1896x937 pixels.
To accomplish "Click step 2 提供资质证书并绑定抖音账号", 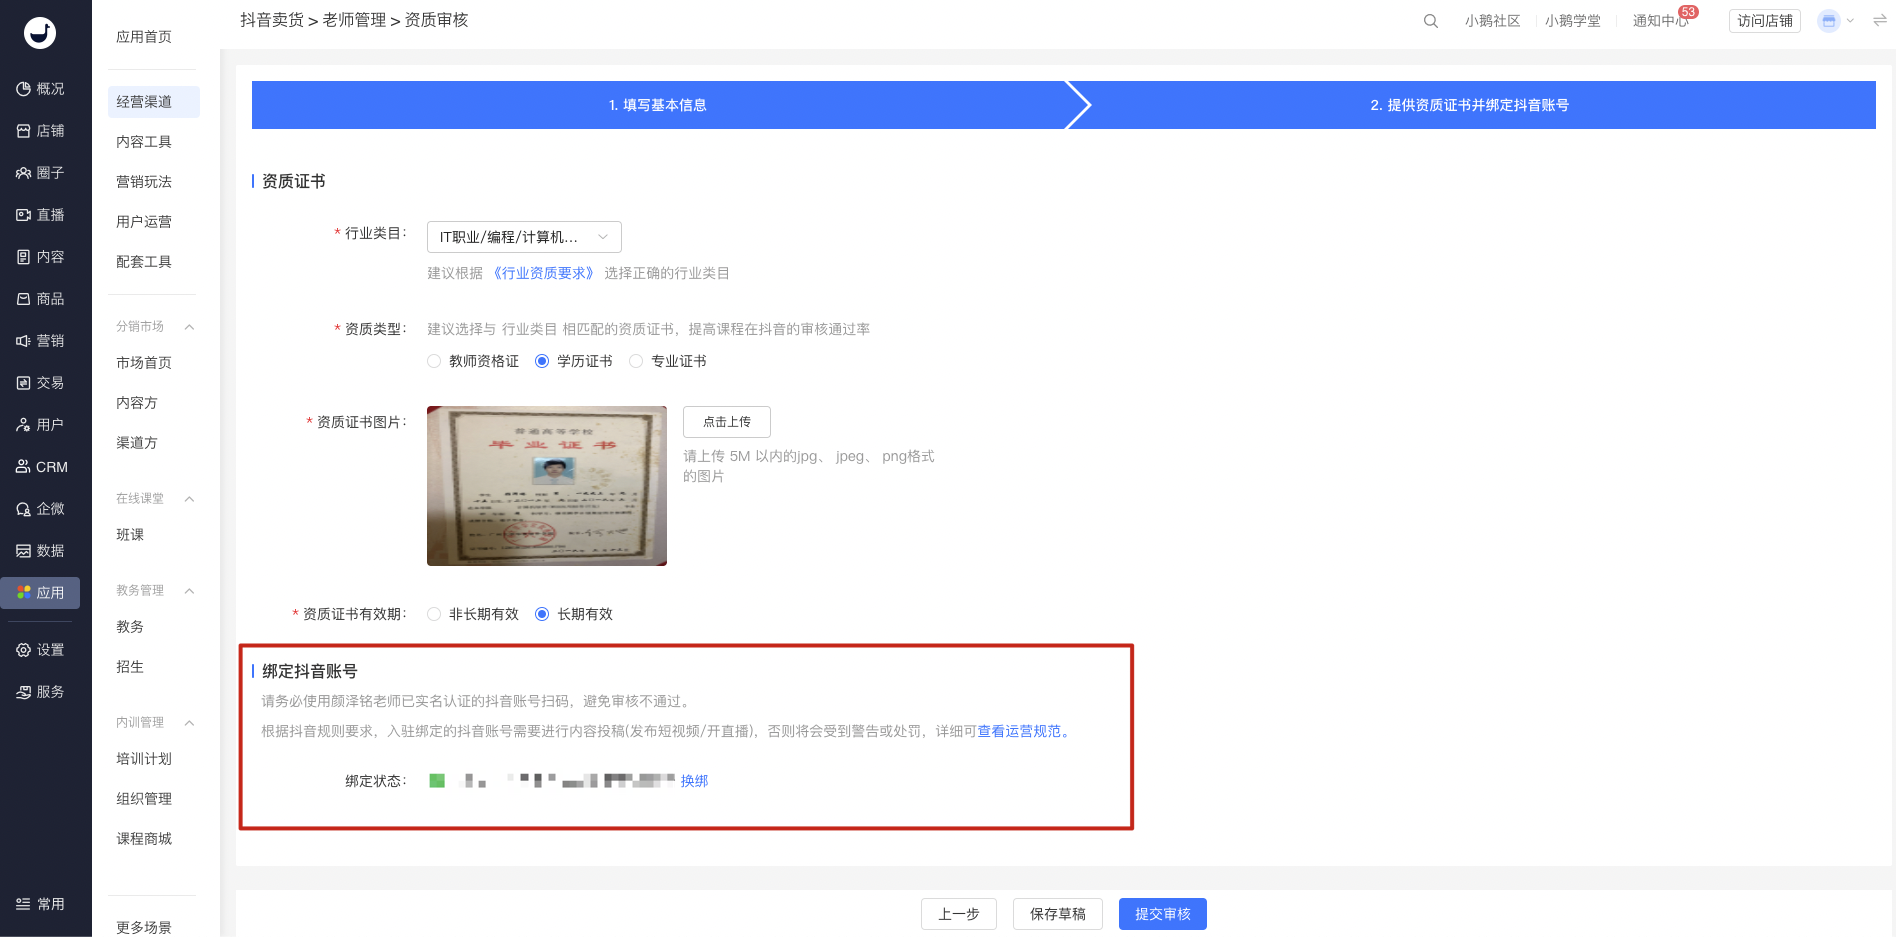I will pos(1469,105).
